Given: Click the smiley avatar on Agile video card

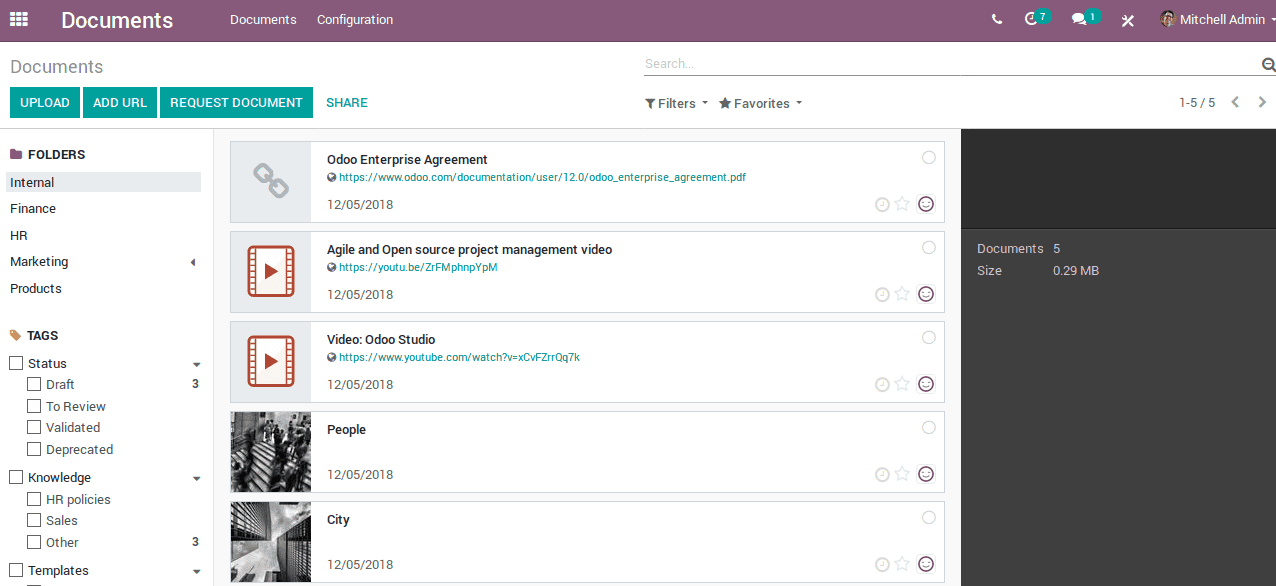Looking at the screenshot, I should [x=926, y=294].
